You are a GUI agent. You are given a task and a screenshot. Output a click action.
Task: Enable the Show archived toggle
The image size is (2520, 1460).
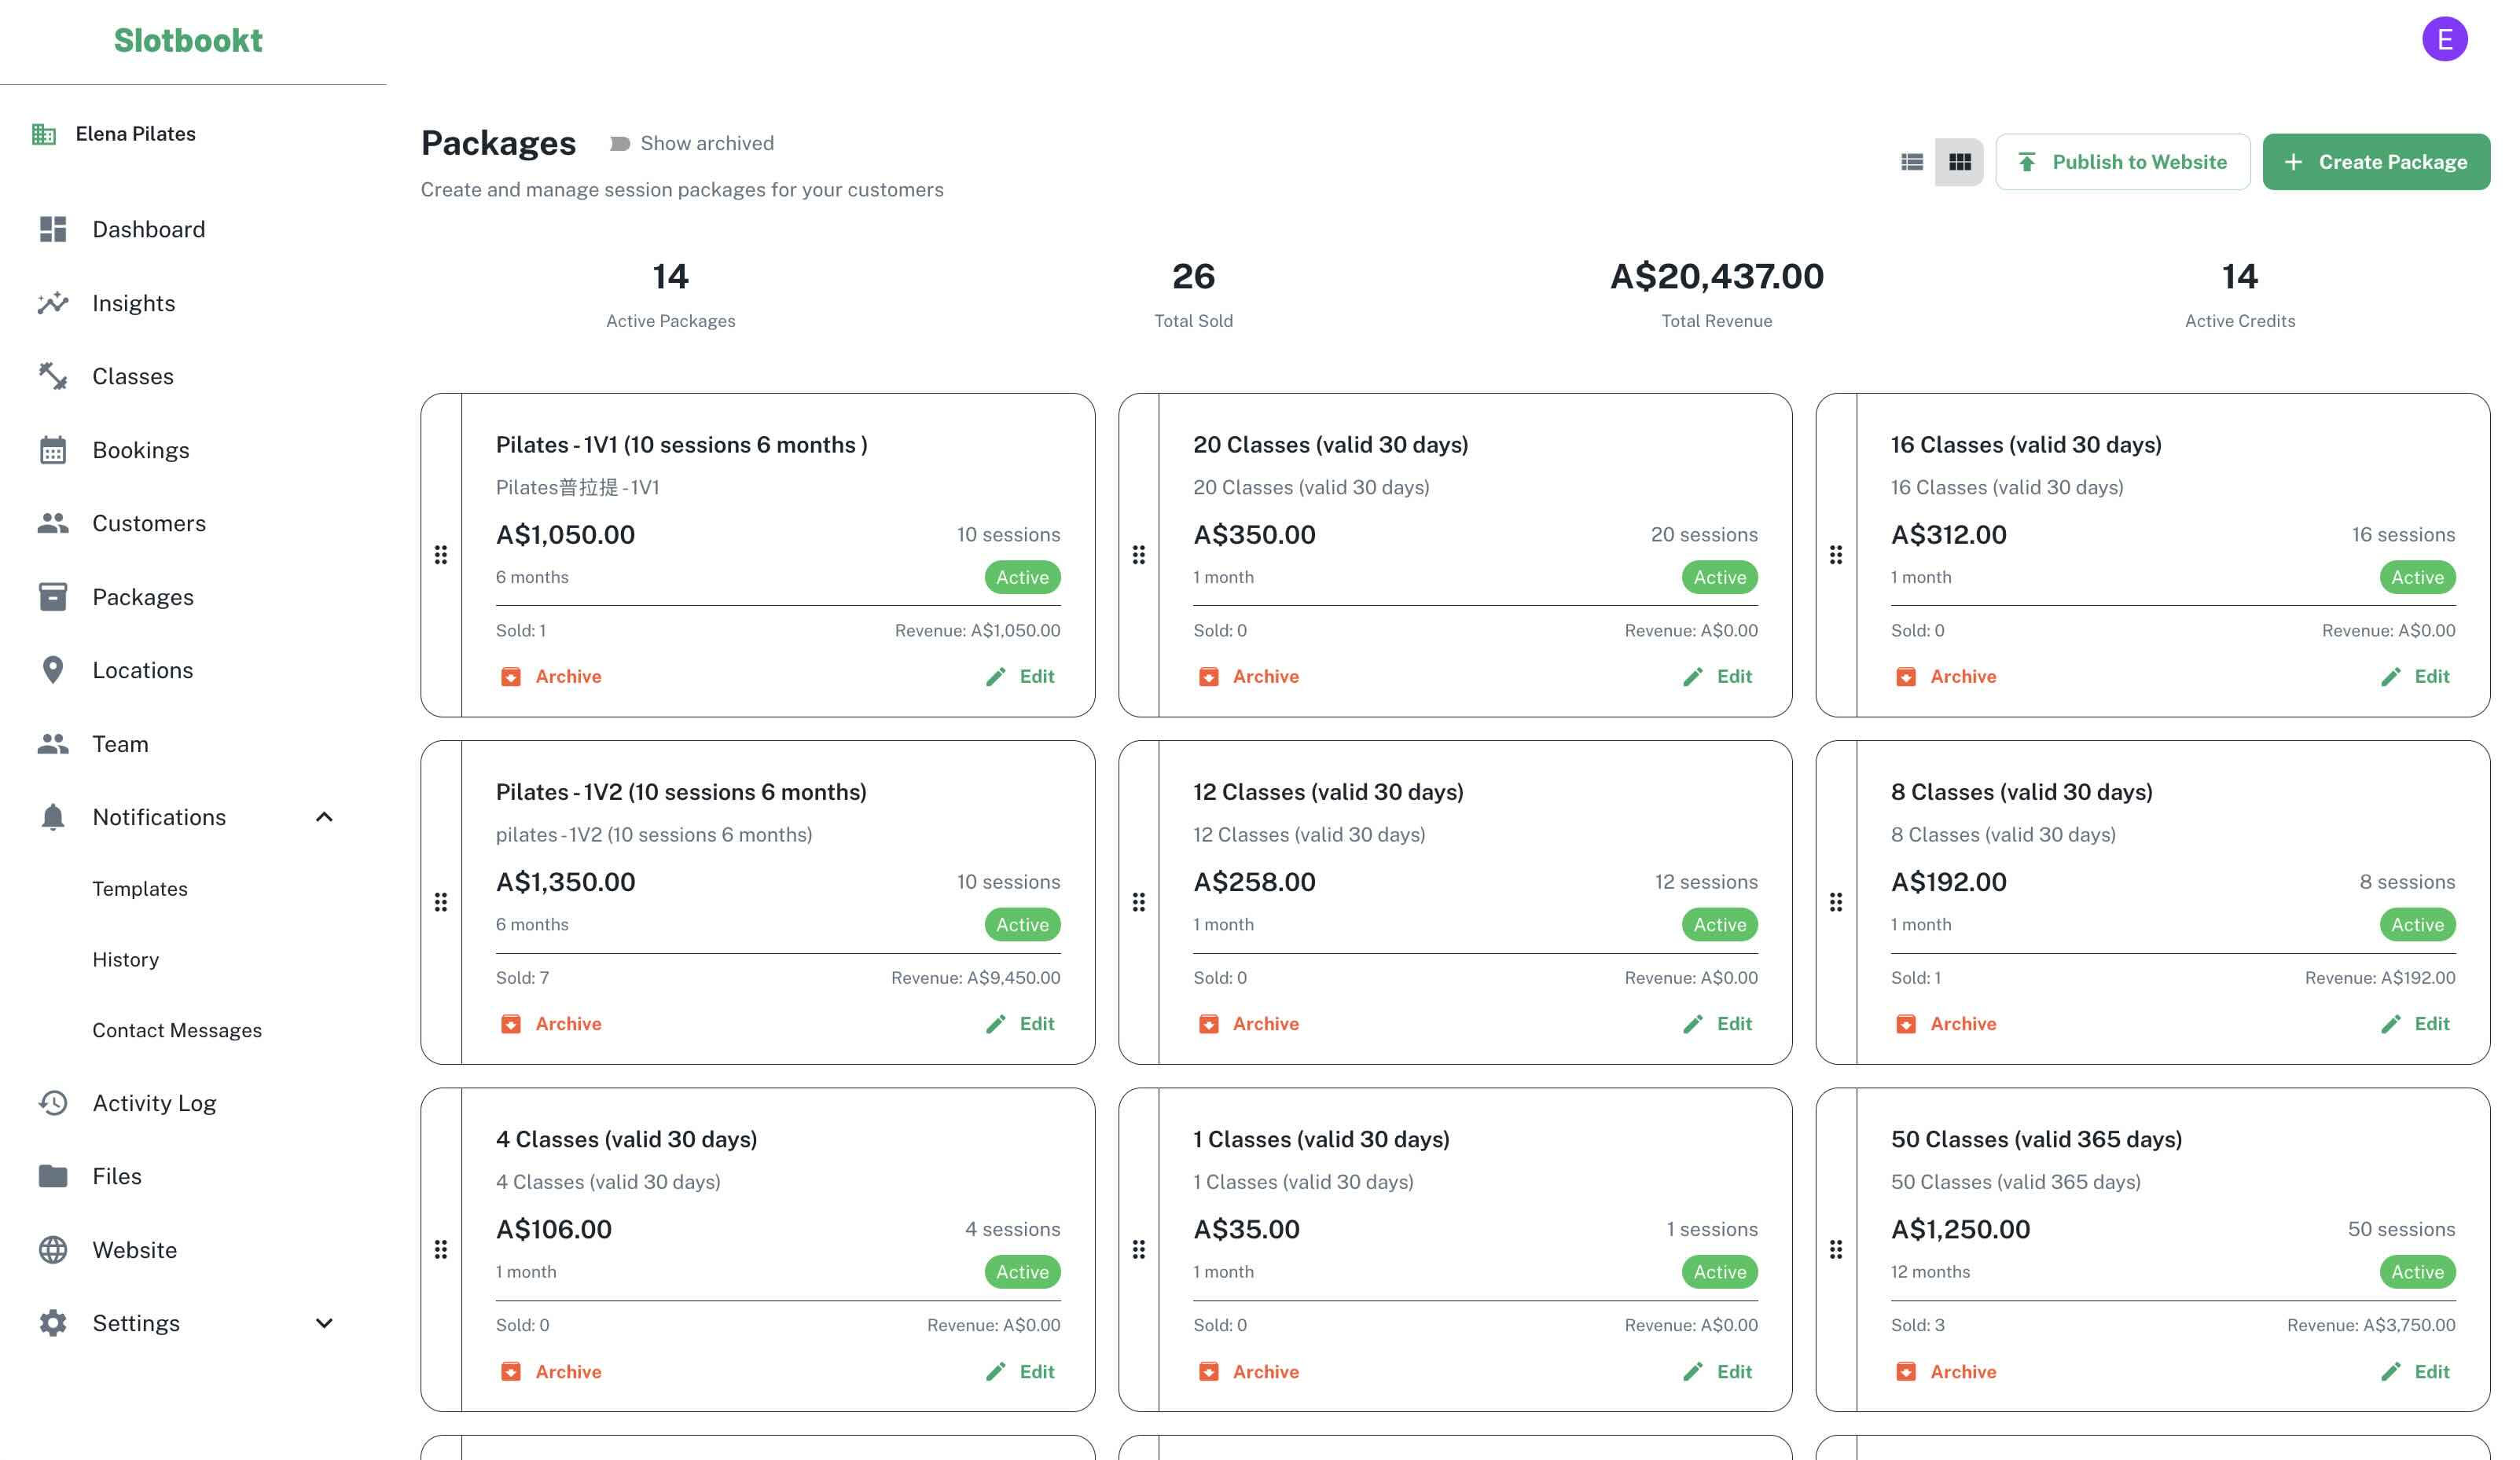tap(620, 142)
